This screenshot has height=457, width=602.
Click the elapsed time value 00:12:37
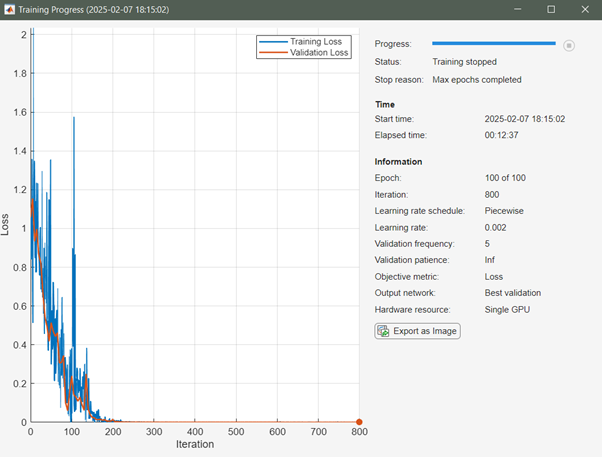click(x=501, y=135)
